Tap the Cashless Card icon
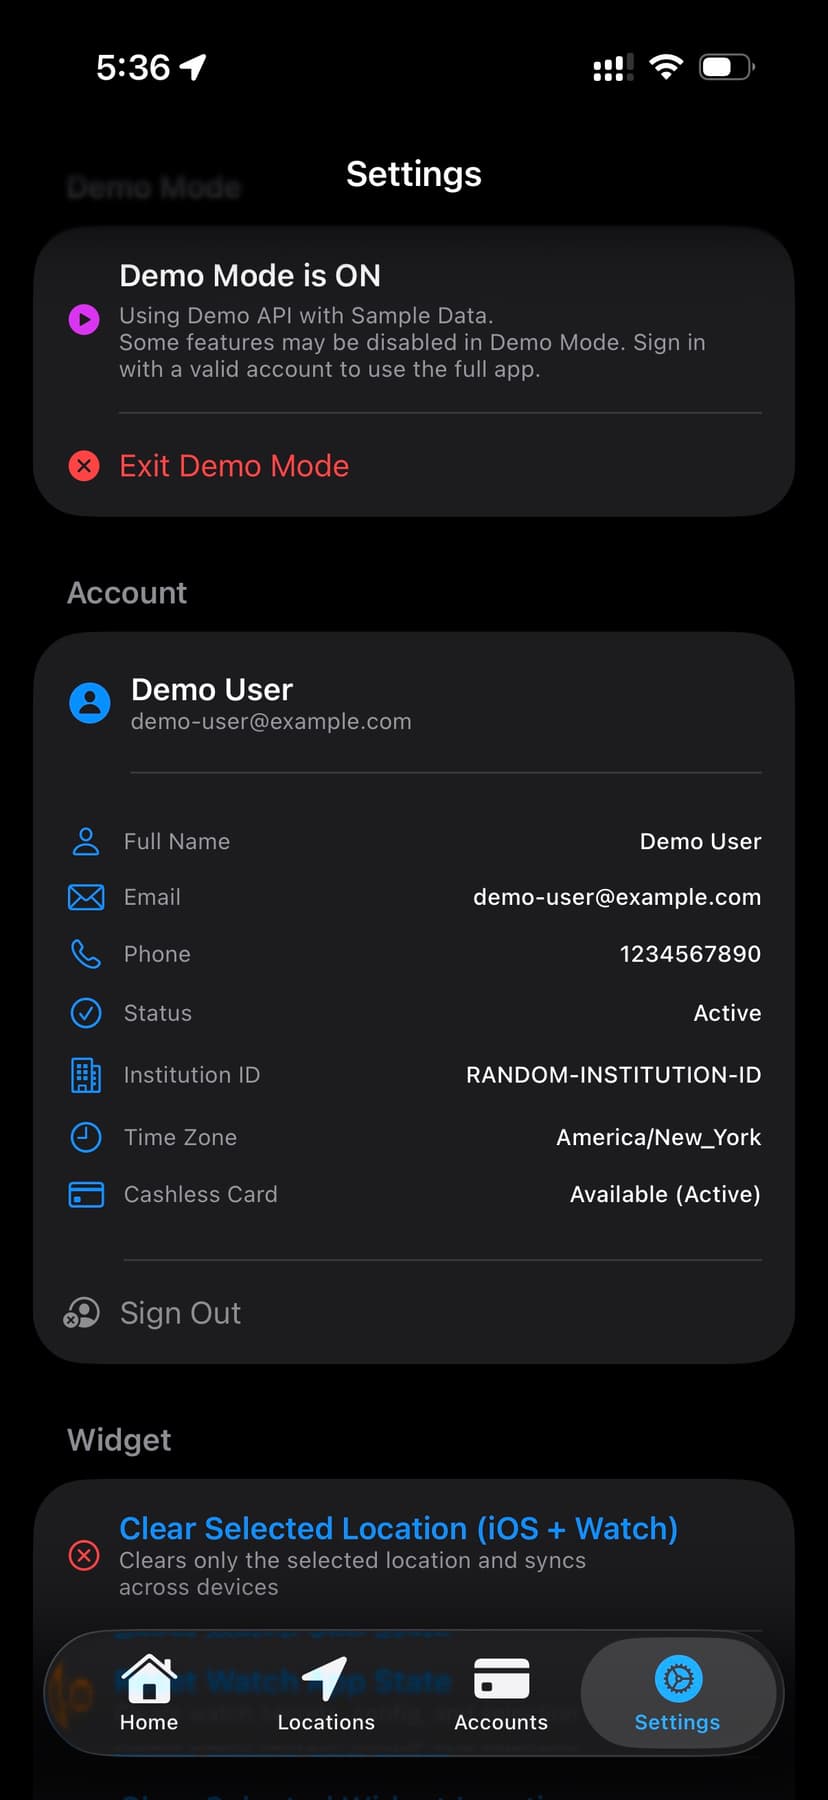This screenshot has width=828, height=1800. (x=86, y=1194)
